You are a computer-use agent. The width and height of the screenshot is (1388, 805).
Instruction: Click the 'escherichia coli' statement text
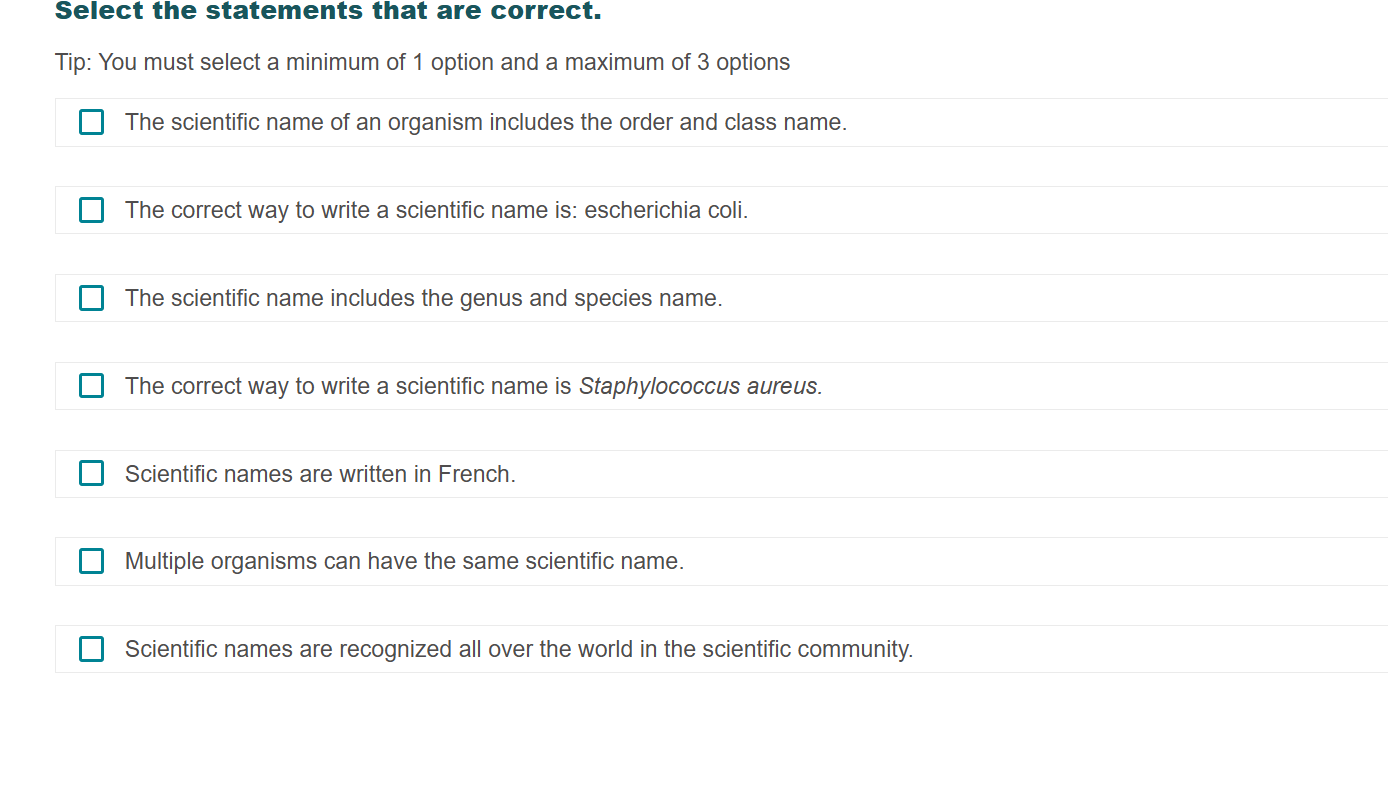click(x=436, y=210)
